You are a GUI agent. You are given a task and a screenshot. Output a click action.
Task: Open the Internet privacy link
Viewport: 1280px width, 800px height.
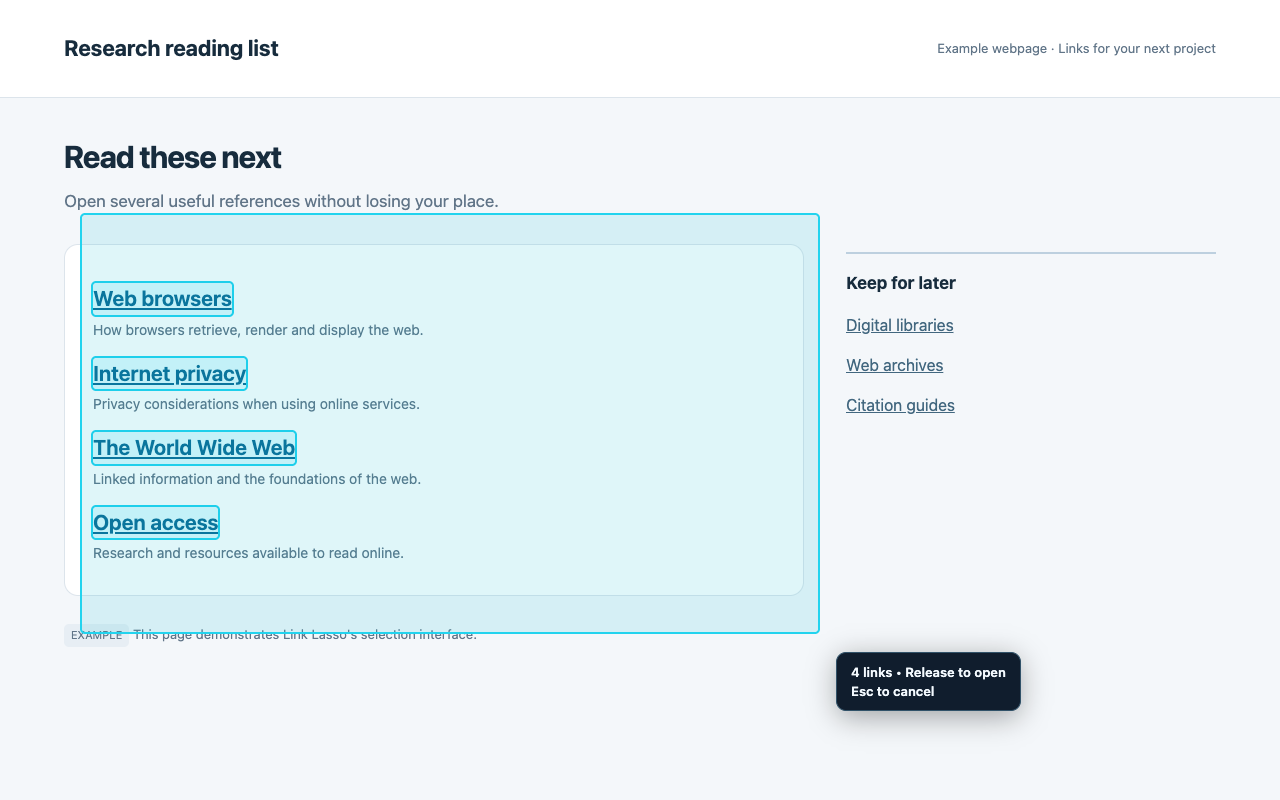[x=169, y=374]
